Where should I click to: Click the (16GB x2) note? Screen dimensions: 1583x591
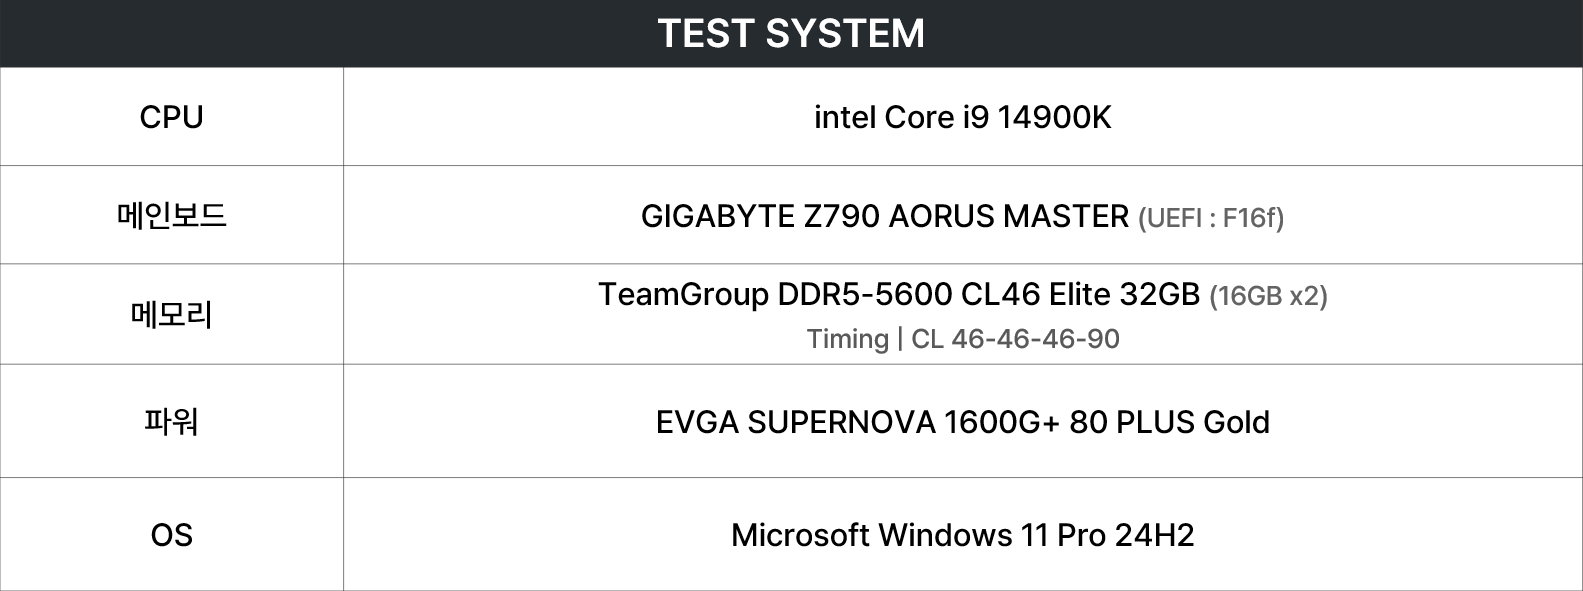(1268, 296)
